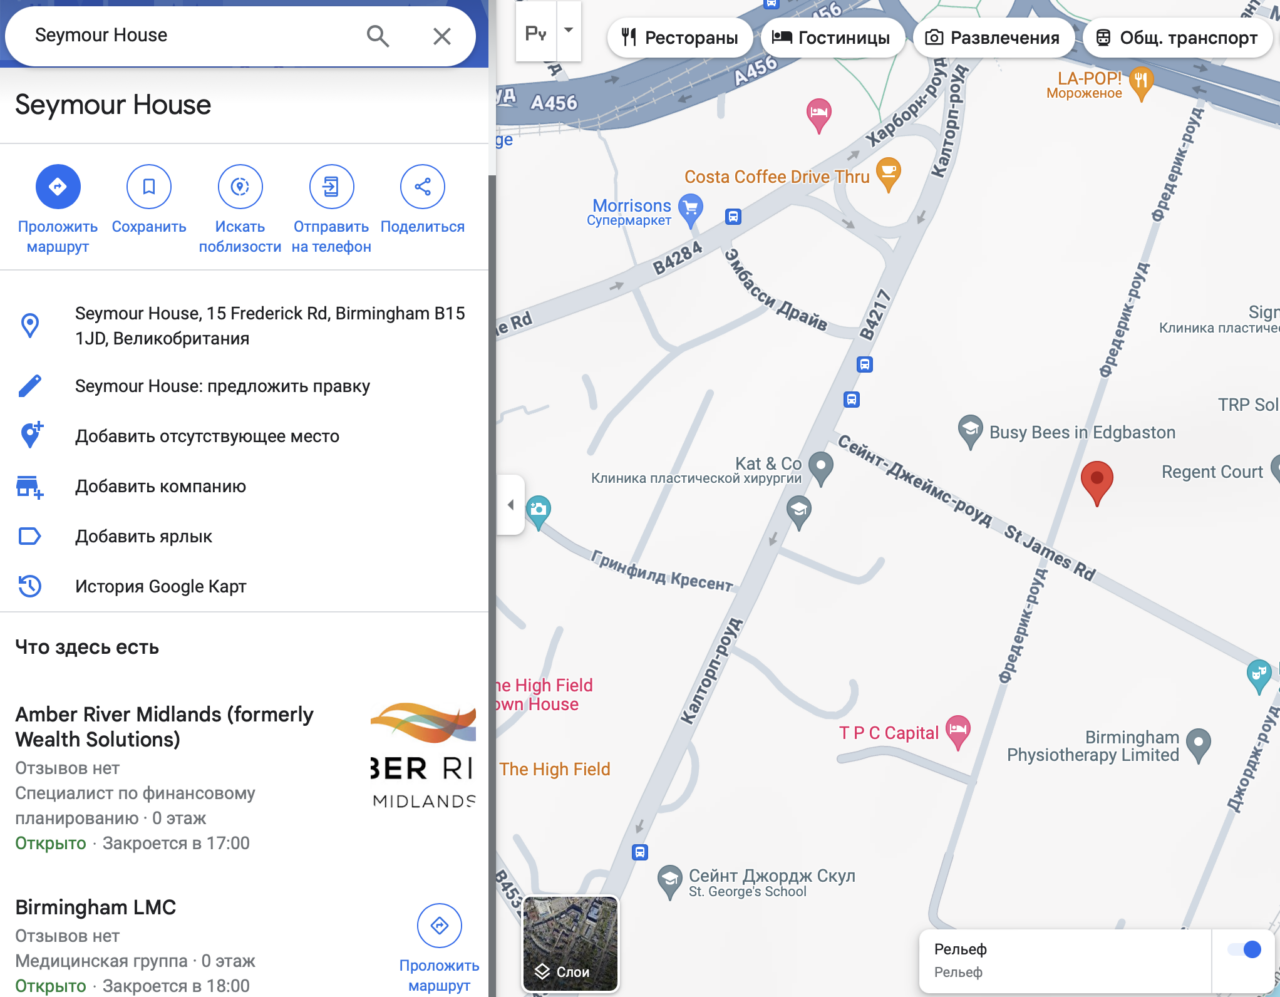Click the pink hotel marker near Харборн-роуд

point(819,114)
